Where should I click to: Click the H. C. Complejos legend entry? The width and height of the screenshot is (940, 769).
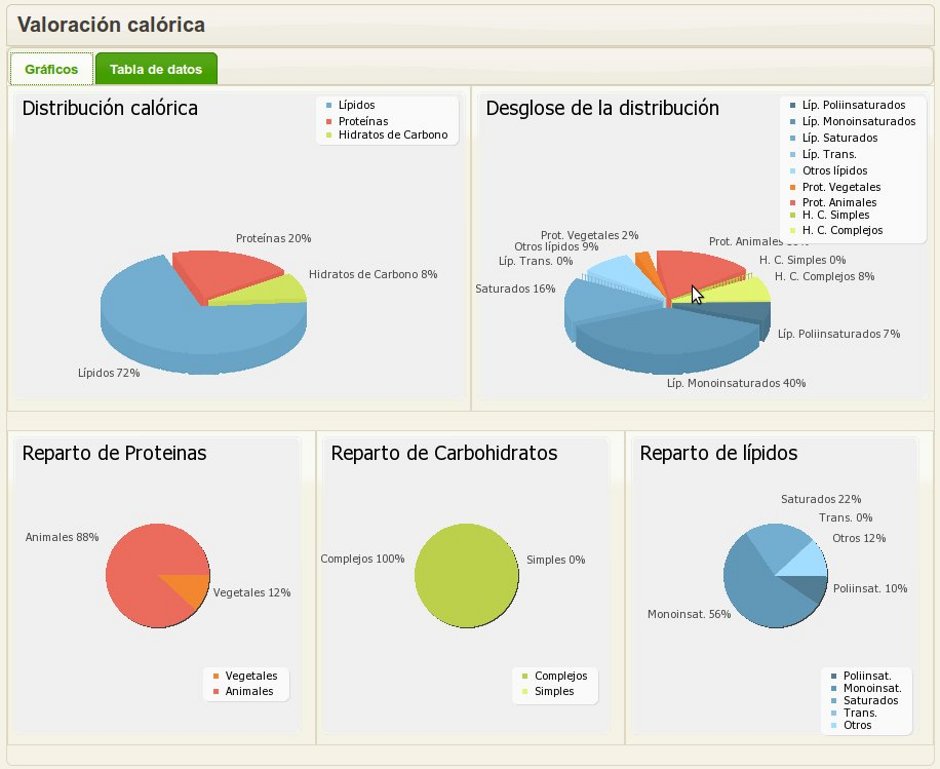(836, 230)
